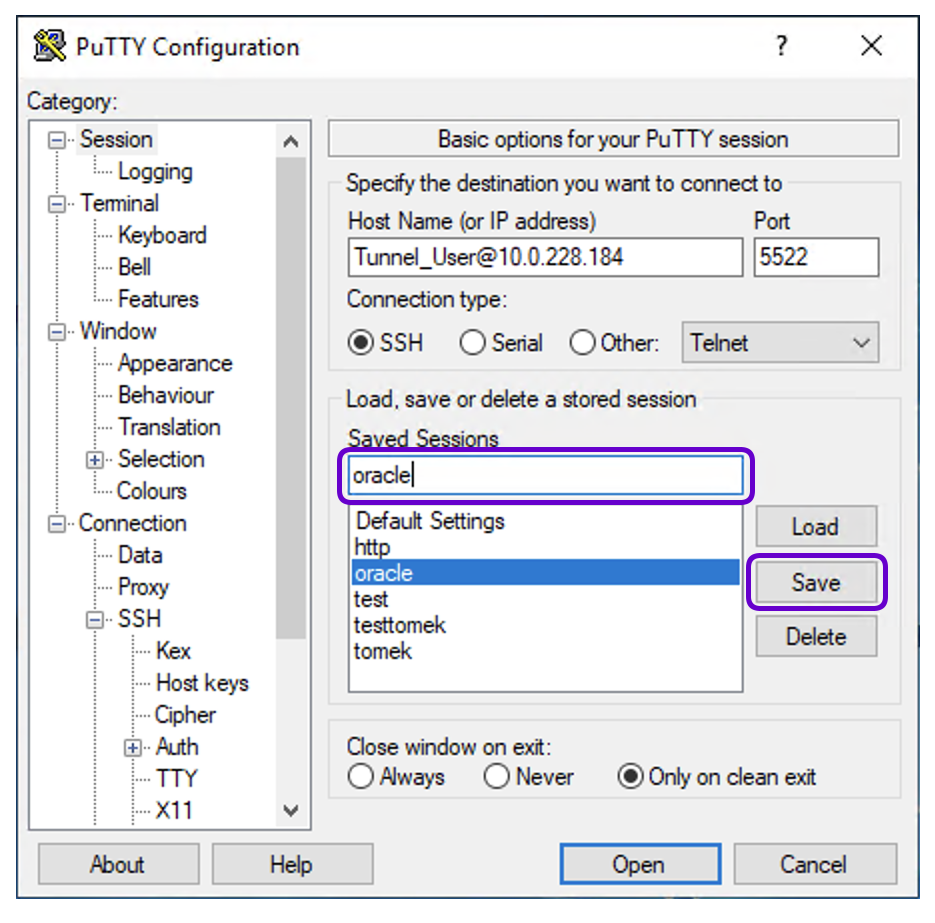The image size is (935, 923).
Task: Click in the Host Name field
Action: pyautogui.click(x=545, y=257)
